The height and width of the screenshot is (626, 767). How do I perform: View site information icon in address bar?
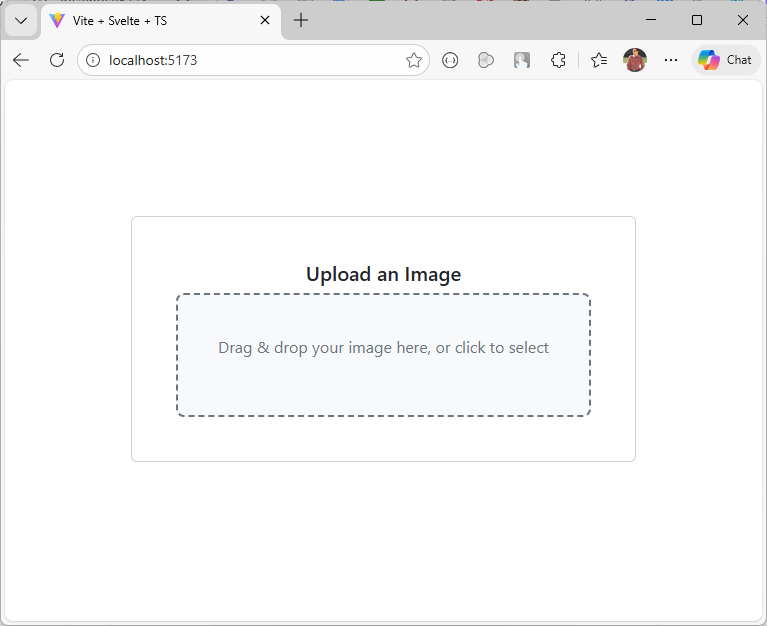93,60
